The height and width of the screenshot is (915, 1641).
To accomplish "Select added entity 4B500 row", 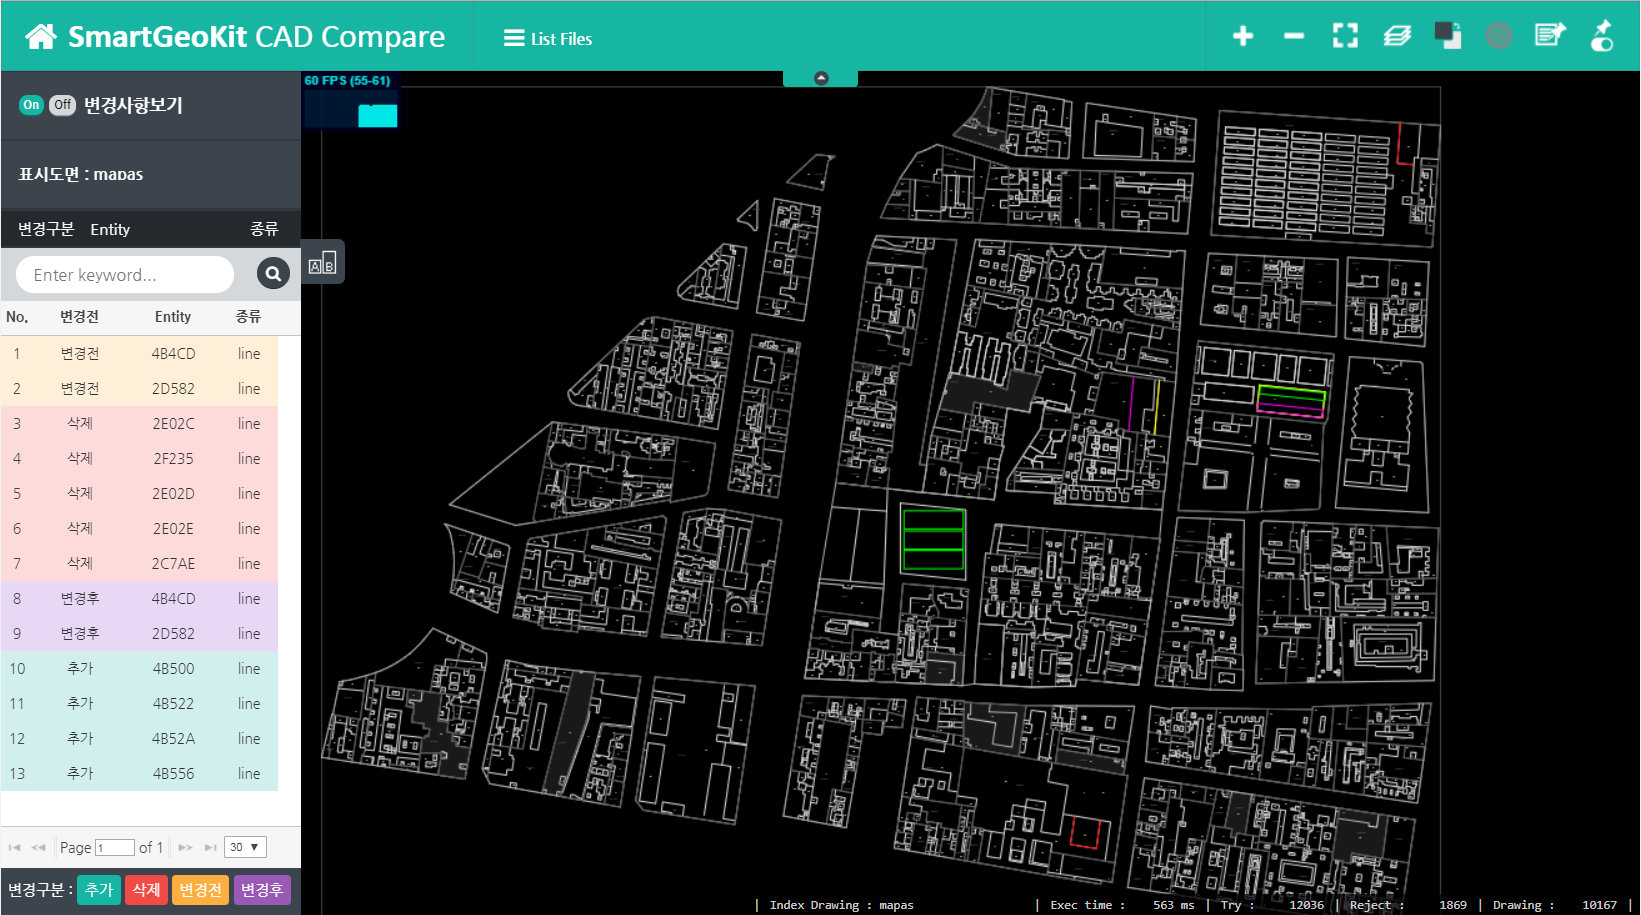I will point(139,668).
